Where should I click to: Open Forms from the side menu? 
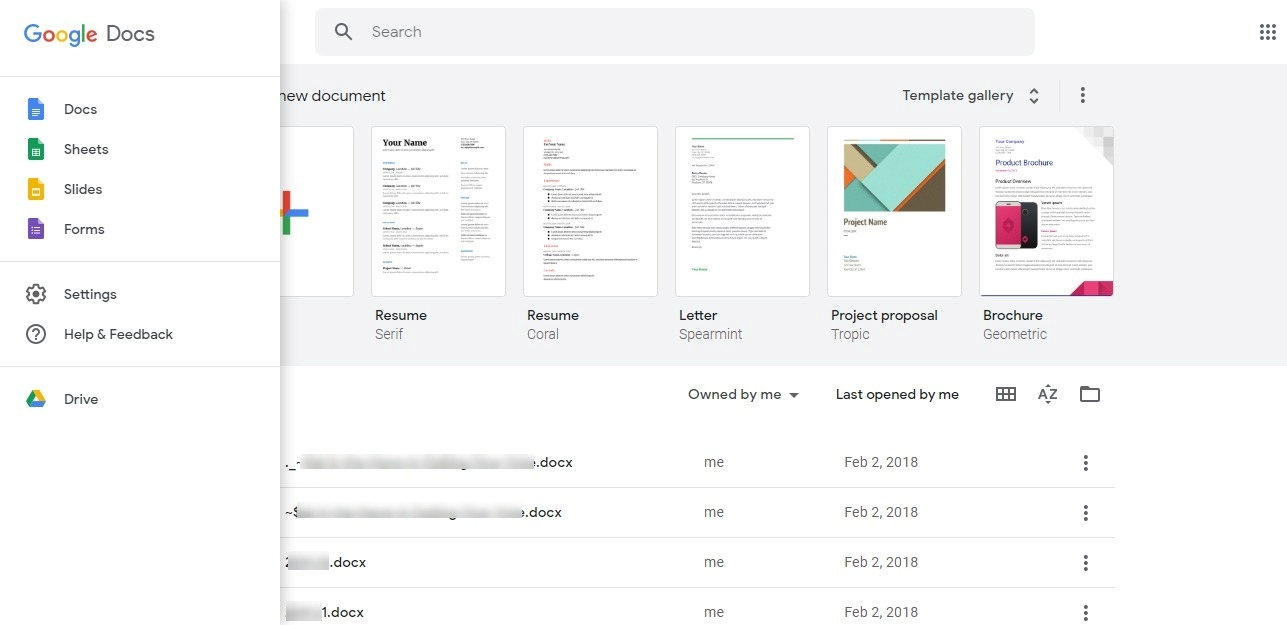coord(84,229)
